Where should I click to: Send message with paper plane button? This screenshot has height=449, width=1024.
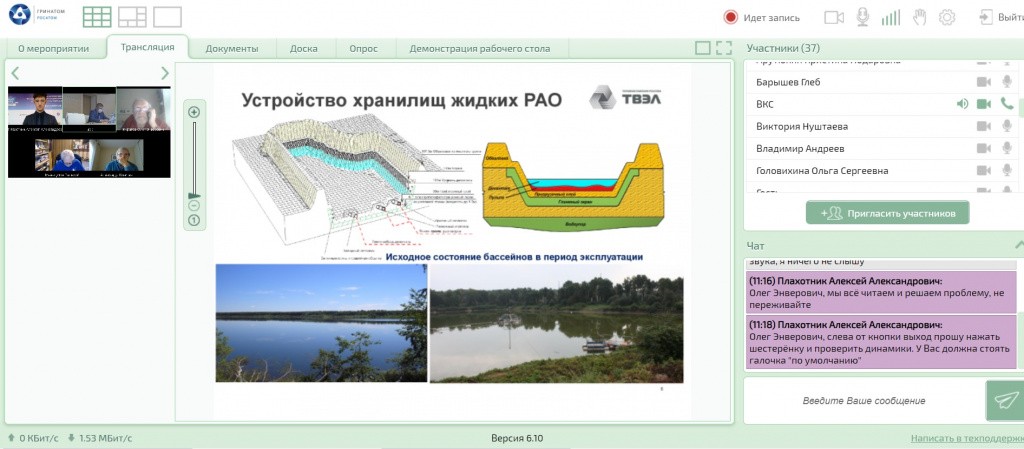1004,400
